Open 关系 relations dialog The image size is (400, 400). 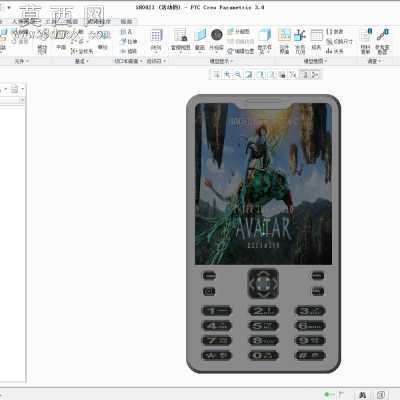point(335,51)
